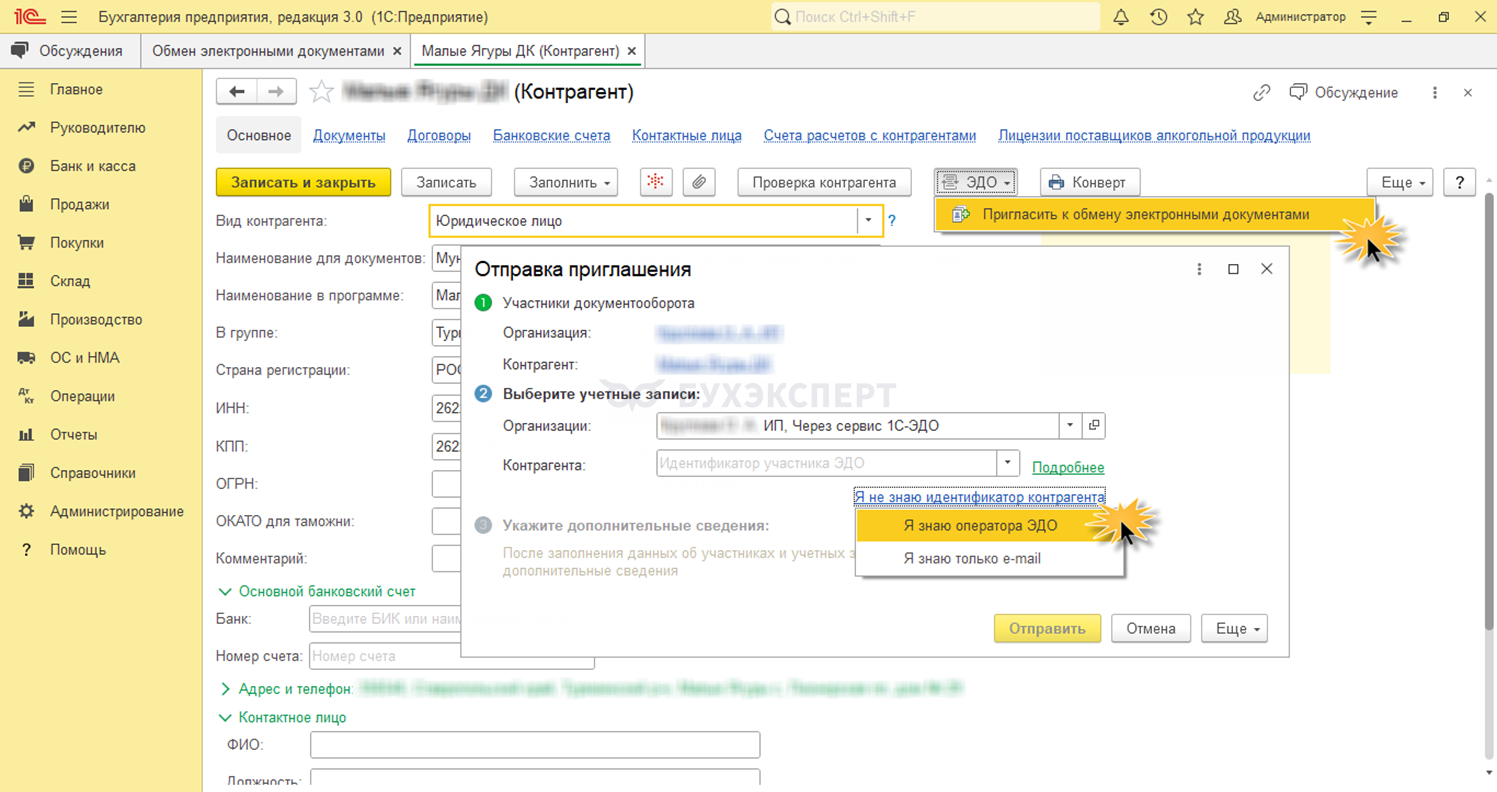Screen dimensions: 1497x792
Task: Expand the Вид контрагента dropdown
Action: tap(868, 221)
